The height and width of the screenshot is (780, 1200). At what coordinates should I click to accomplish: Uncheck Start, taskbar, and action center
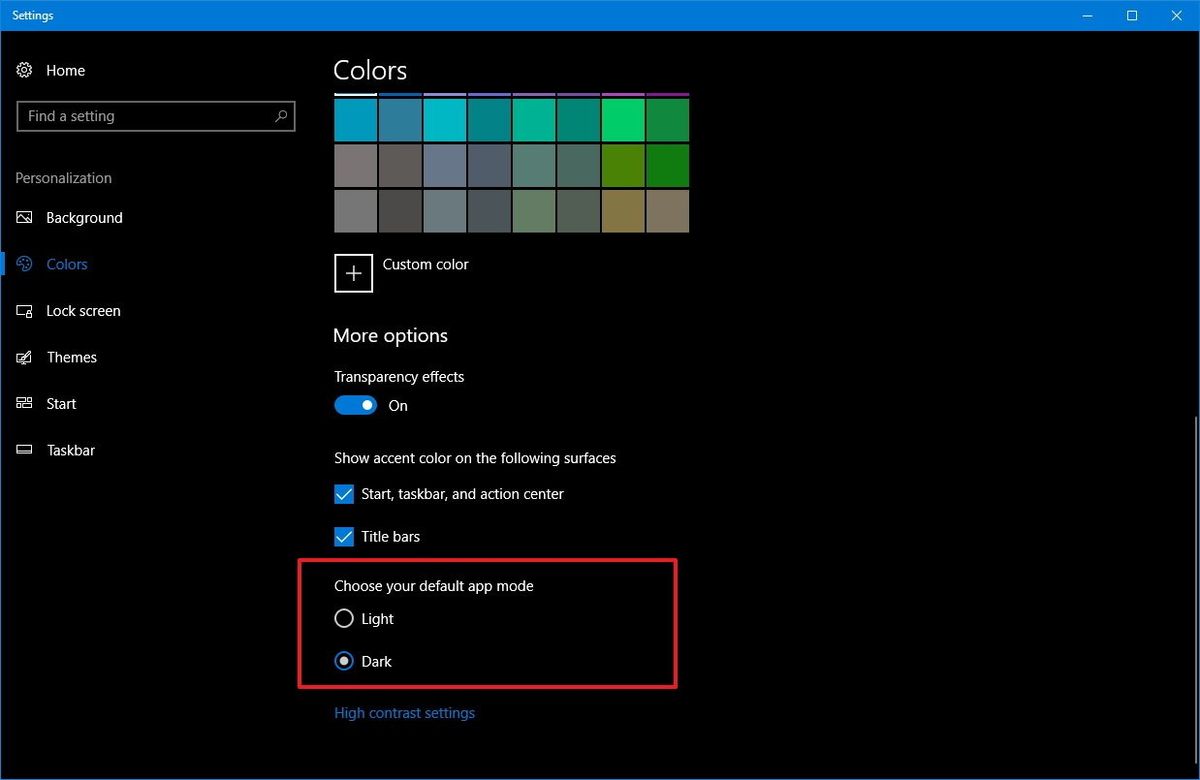(x=343, y=494)
